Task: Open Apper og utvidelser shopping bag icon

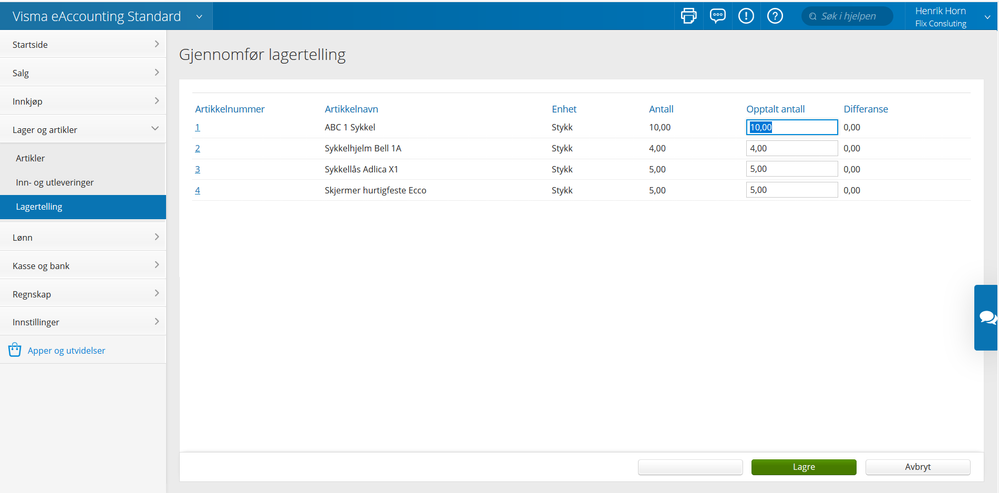Action: coord(15,350)
